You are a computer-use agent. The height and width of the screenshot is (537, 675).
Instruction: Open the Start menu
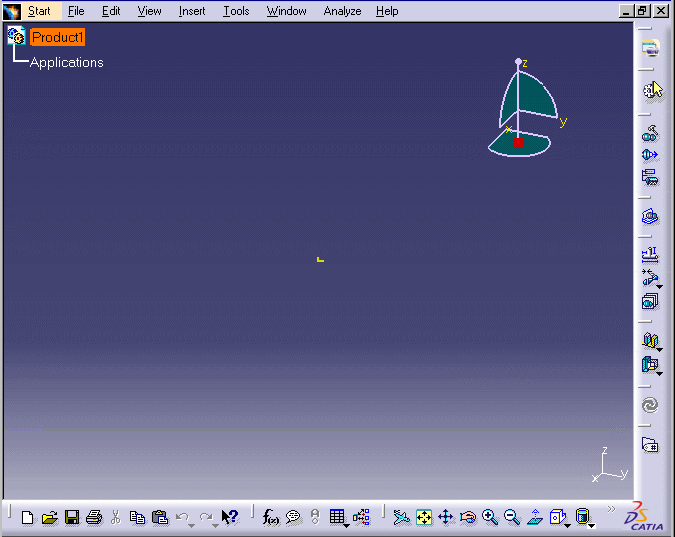point(39,11)
